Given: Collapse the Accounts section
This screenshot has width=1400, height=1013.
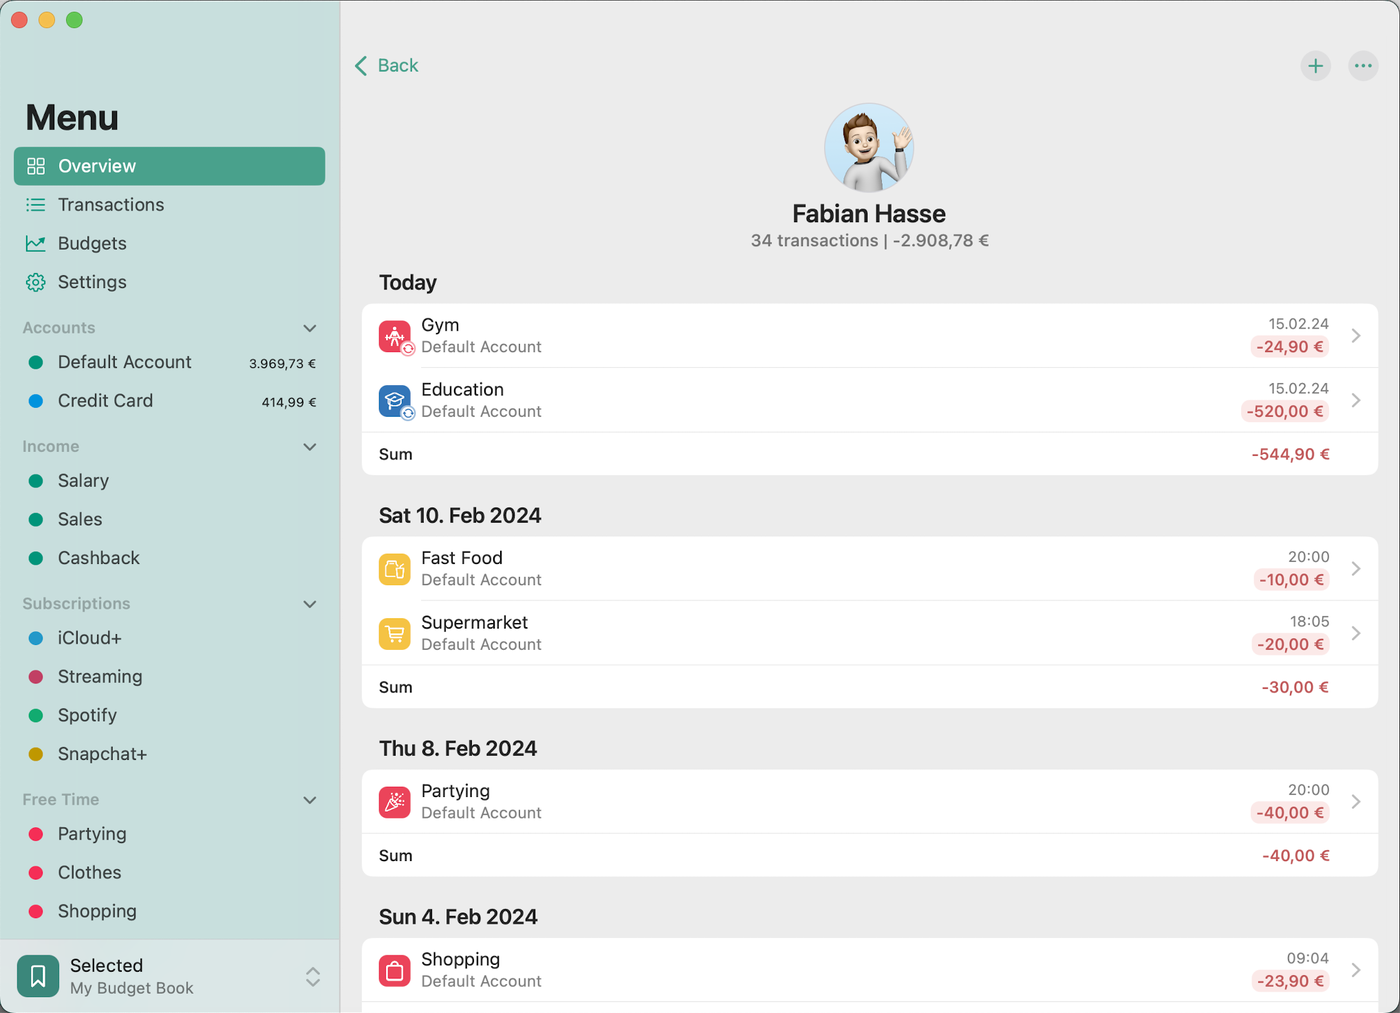Looking at the screenshot, I should click(310, 328).
